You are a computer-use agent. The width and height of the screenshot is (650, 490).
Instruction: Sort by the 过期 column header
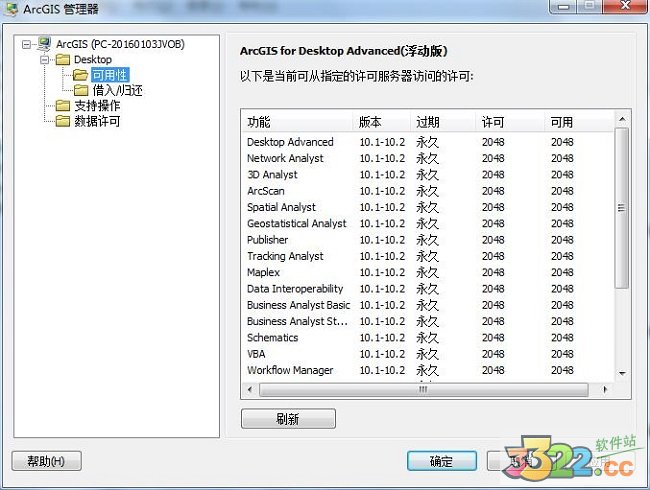click(443, 122)
